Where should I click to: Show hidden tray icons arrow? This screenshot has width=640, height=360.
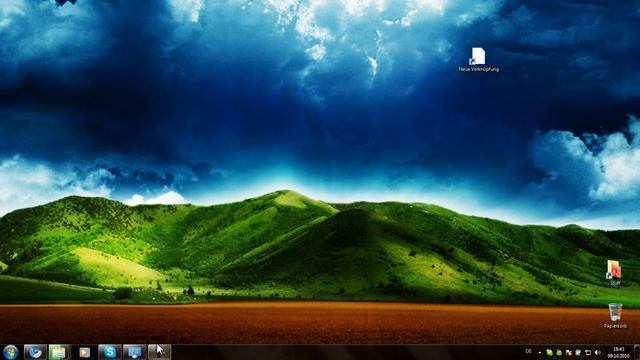pyautogui.click(x=540, y=352)
